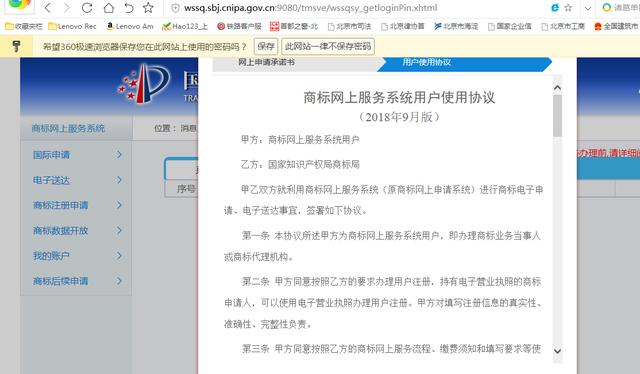Screen dimensions: 640x374
Task: Click the key icon in password save bar
Action: coord(16,46)
